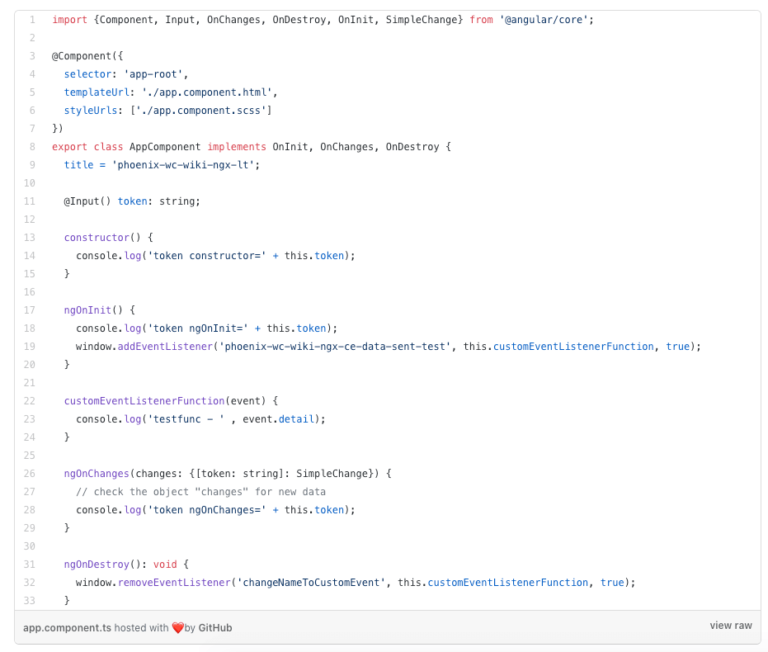Select the heart icon in the gist footer
768x652 pixels.
click(x=178, y=628)
